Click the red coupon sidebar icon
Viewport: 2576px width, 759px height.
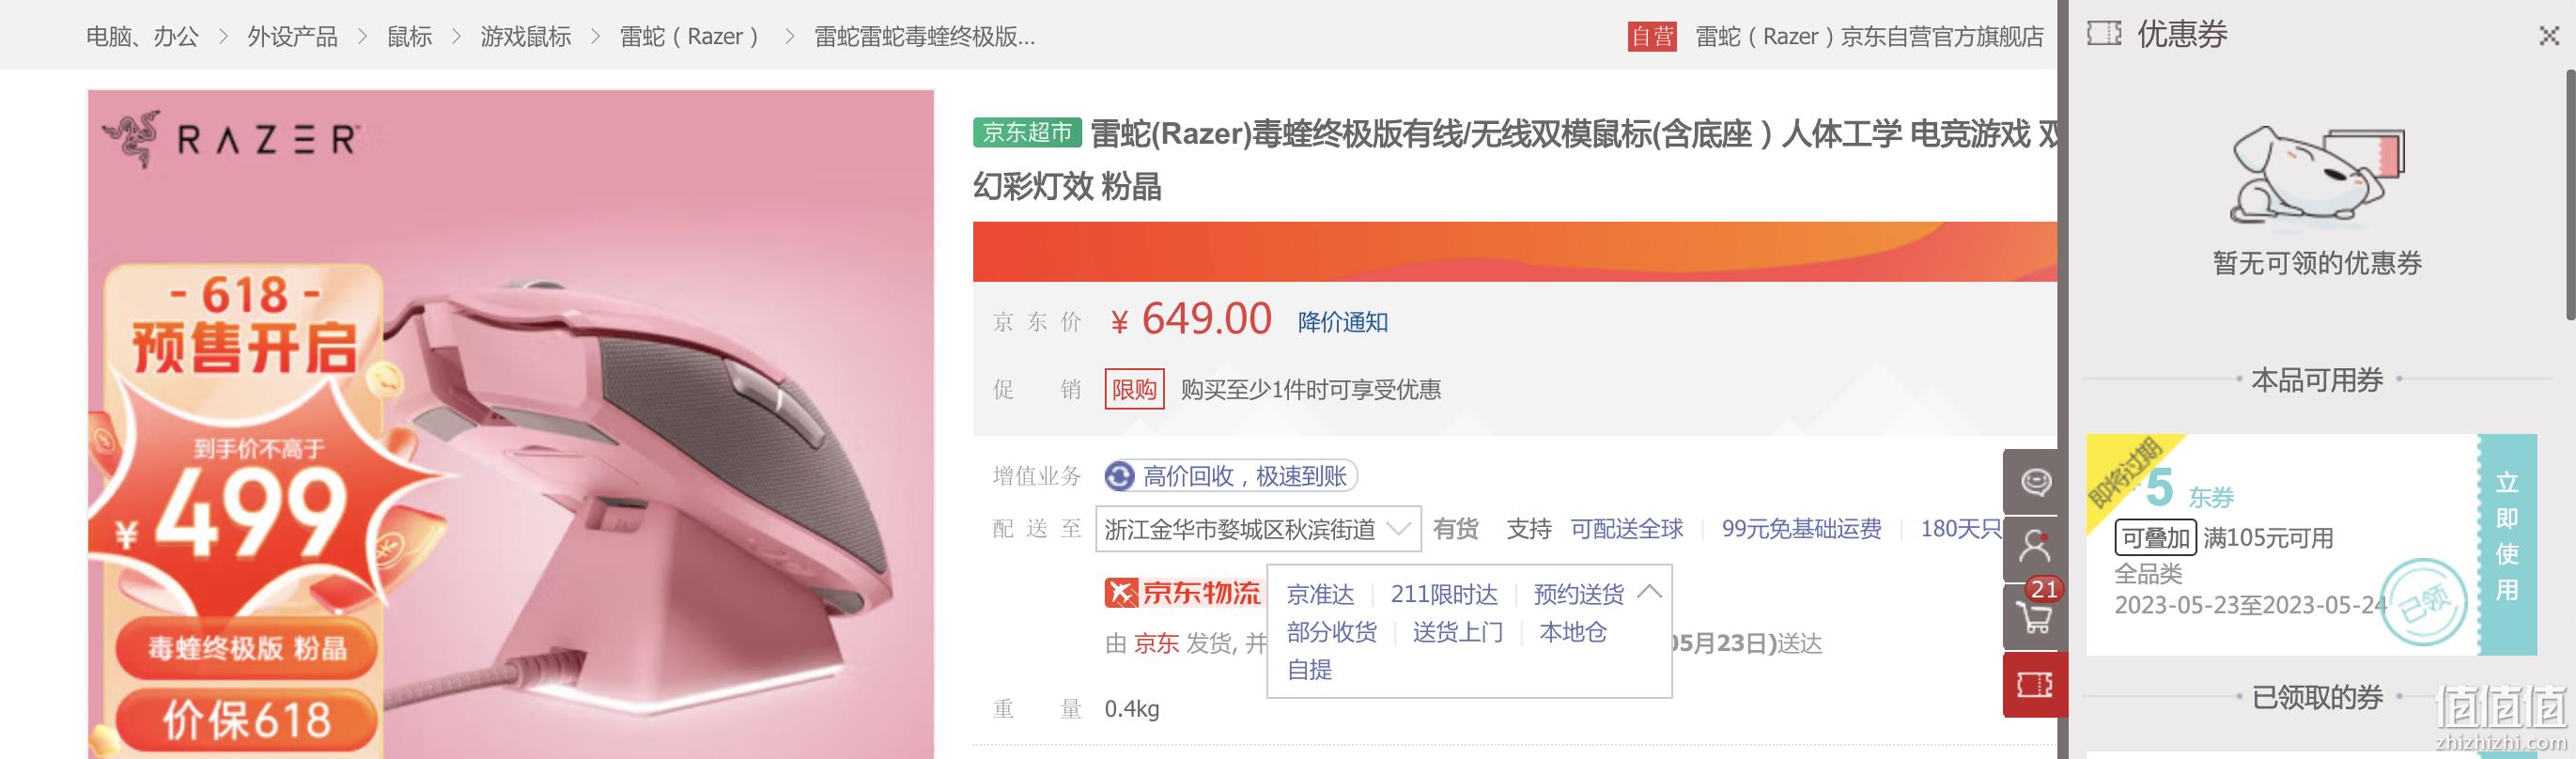pos(2035,685)
